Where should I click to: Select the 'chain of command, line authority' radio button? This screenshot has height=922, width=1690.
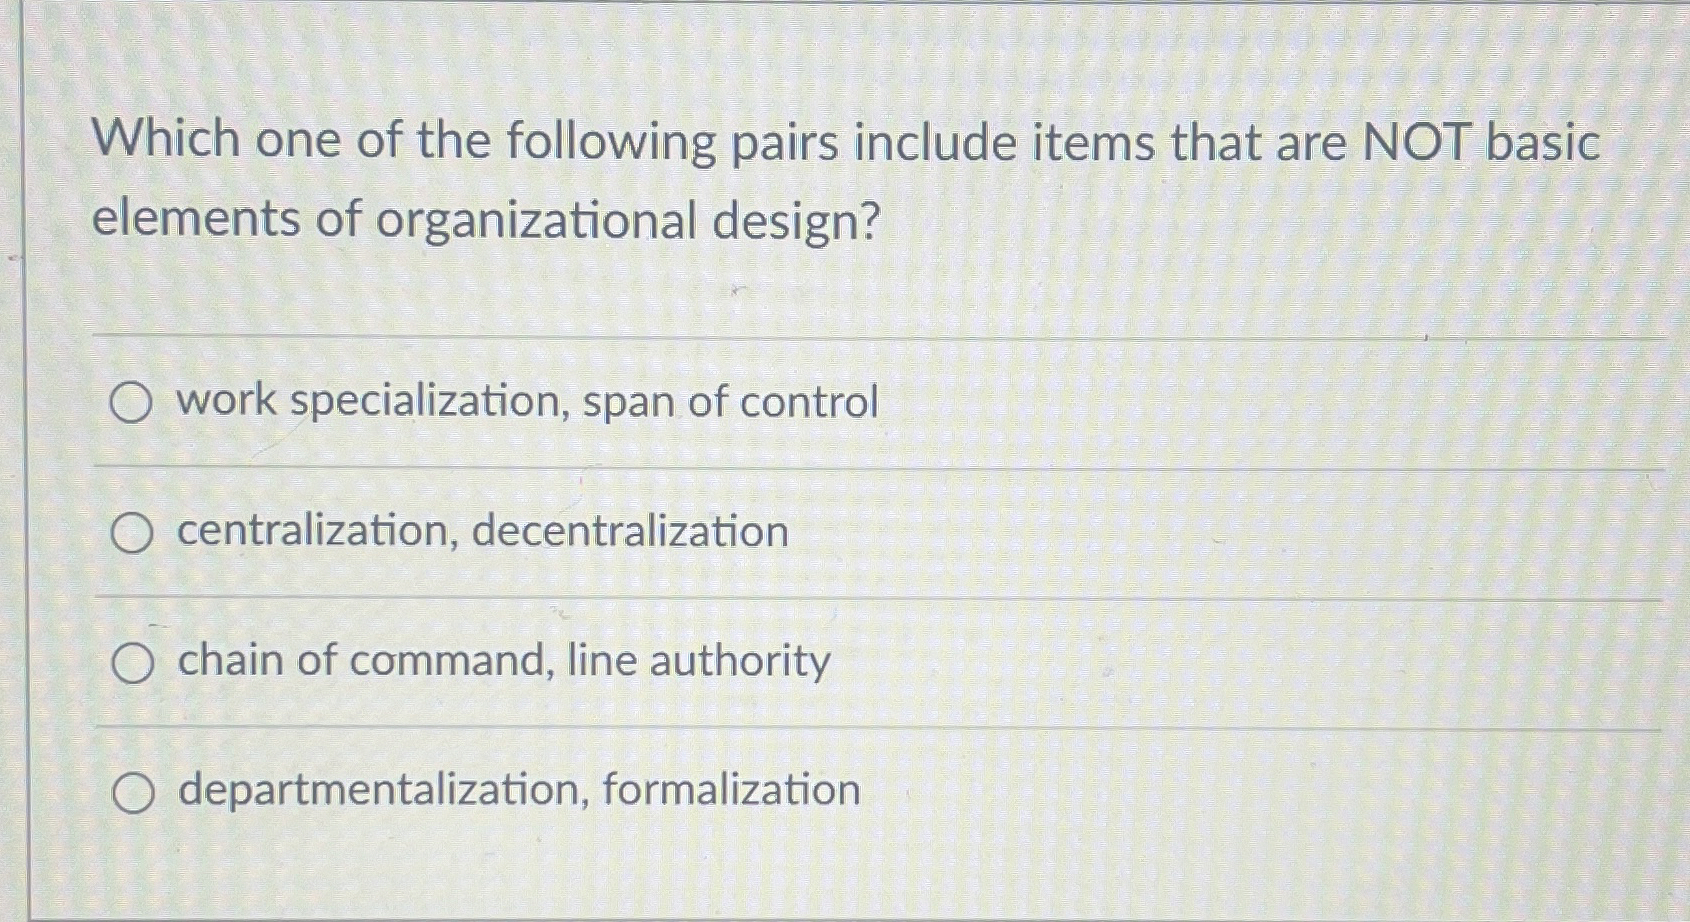coord(135,663)
